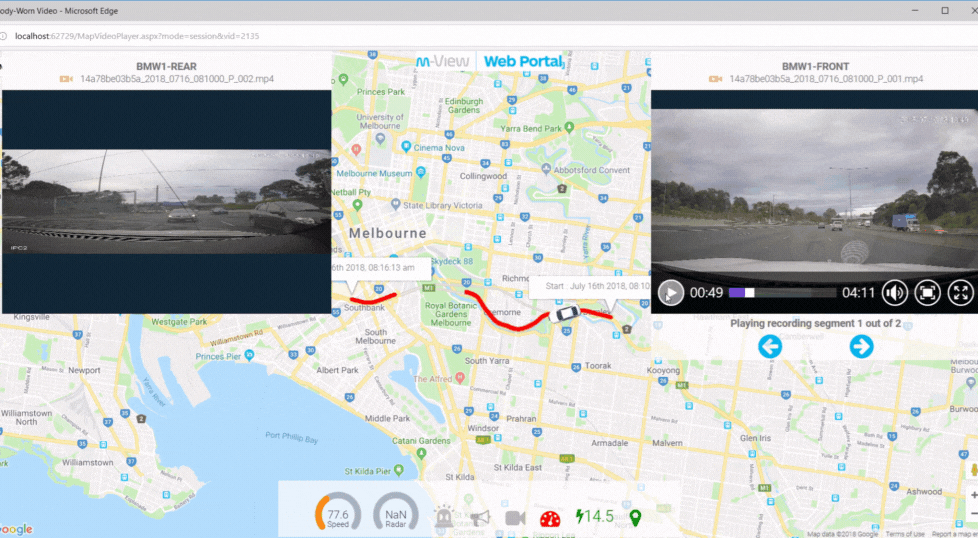This screenshot has width=978, height=538.
Task: Click the fit-to-frame video icon
Action: coord(927,293)
